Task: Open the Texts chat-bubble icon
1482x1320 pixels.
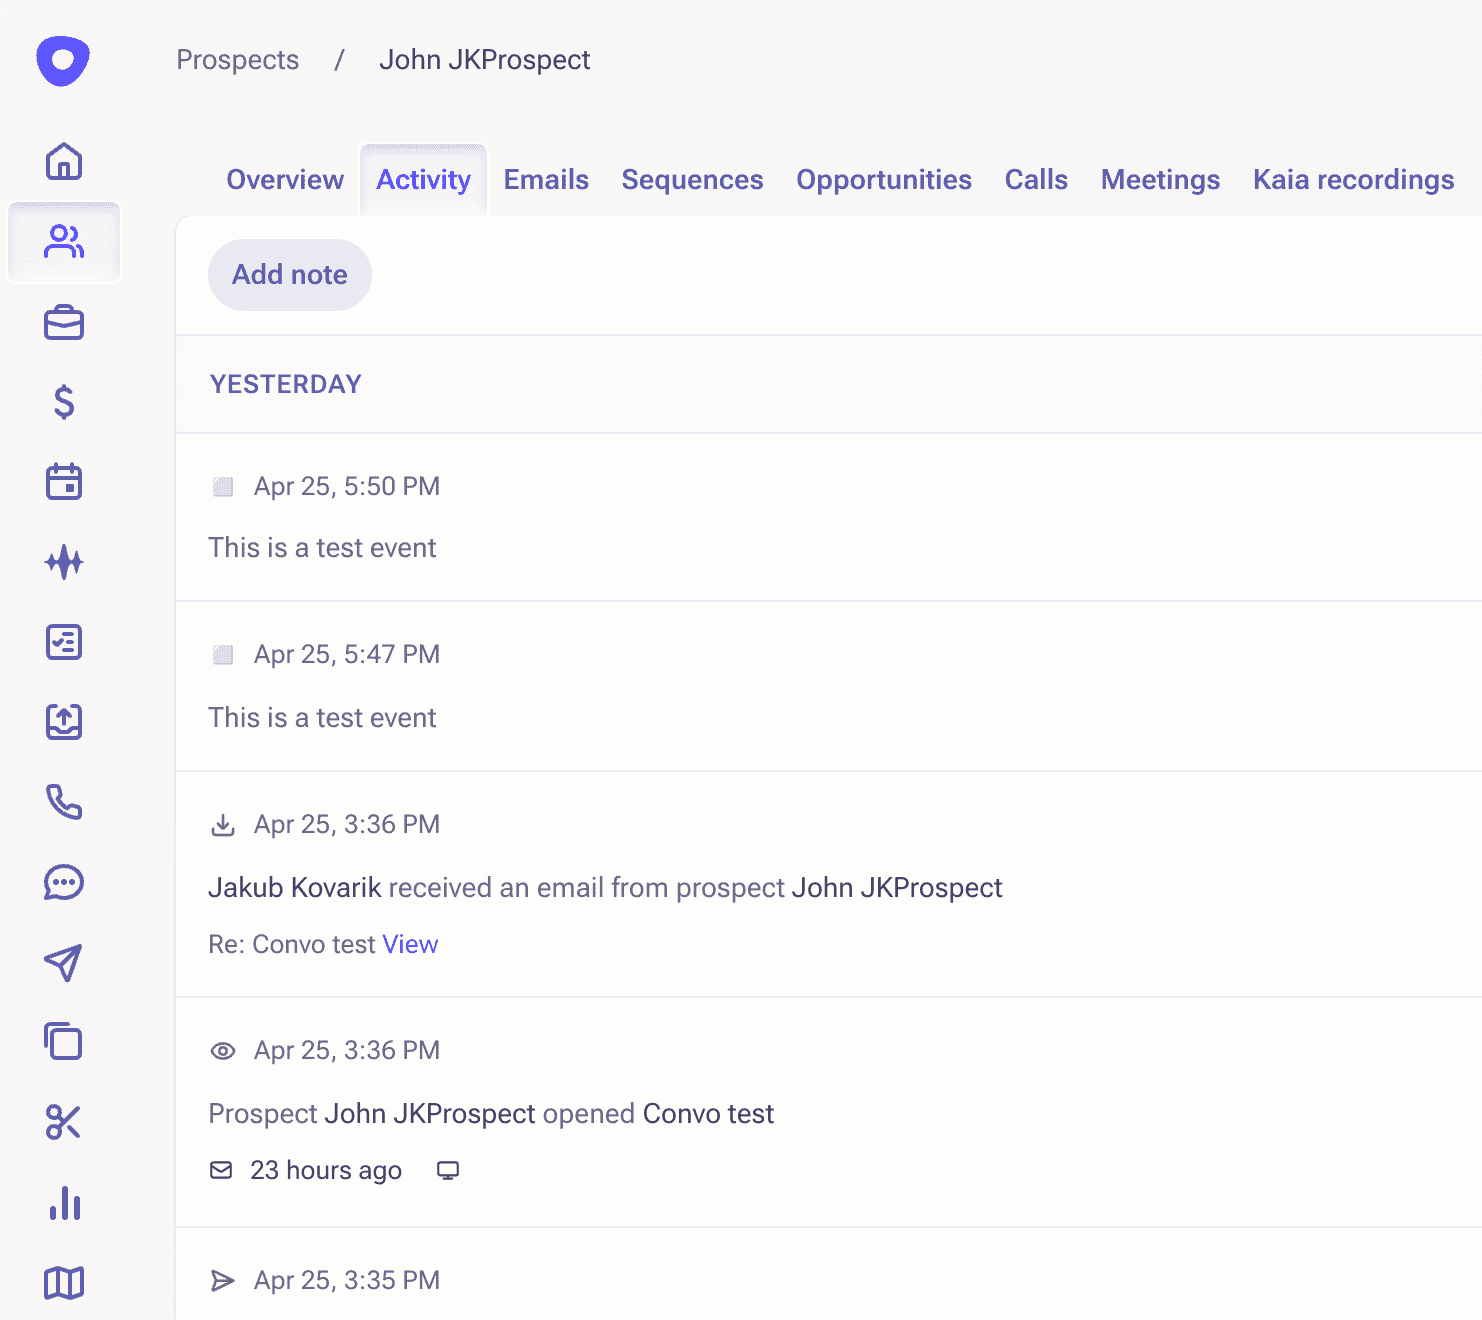Action: pos(64,882)
